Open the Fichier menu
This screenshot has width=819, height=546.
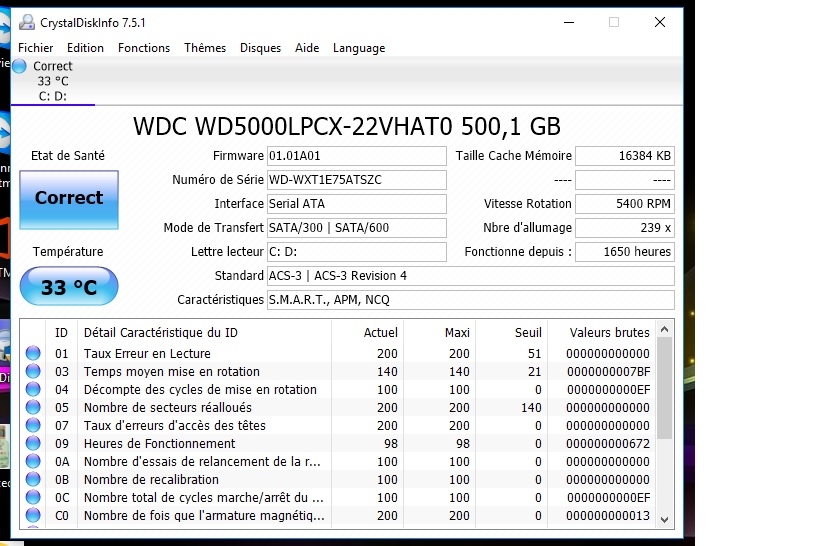click(36, 48)
